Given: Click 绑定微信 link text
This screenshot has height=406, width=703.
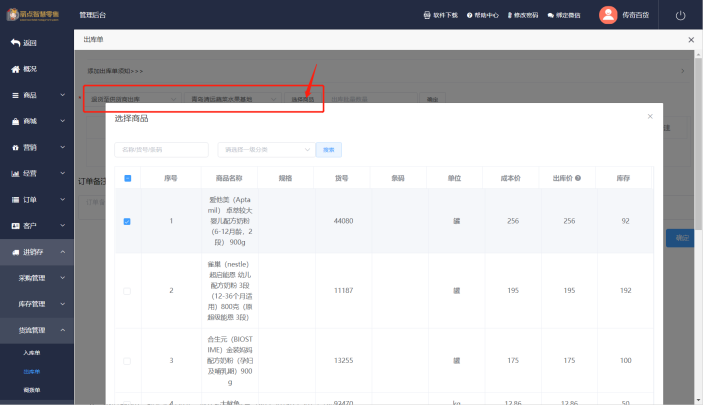Looking at the screenshot, I should pos(568,15).
